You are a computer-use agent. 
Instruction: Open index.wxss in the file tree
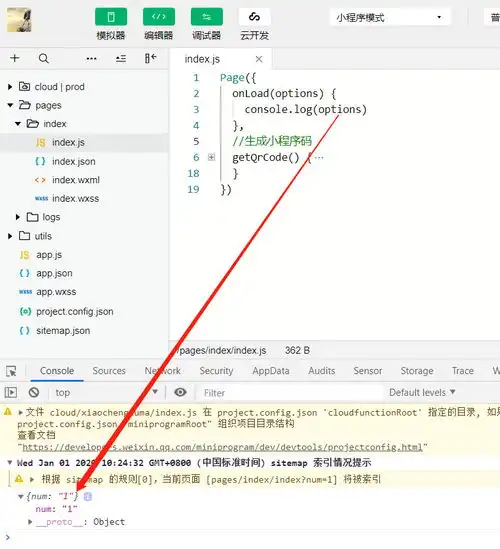pyautogui.click(x=76, y=199)
